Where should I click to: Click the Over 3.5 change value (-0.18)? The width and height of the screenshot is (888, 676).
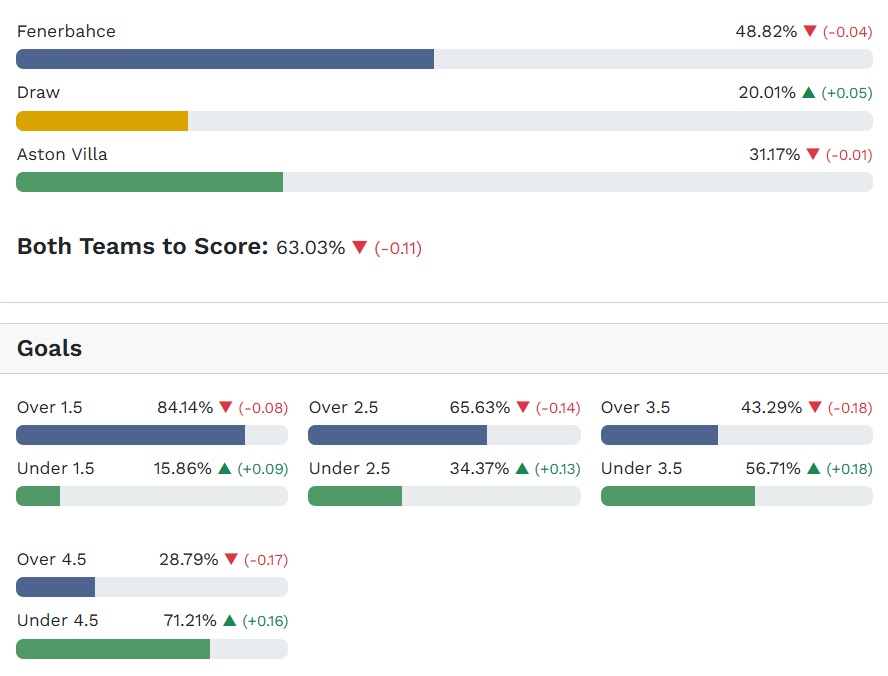point(849,408)
